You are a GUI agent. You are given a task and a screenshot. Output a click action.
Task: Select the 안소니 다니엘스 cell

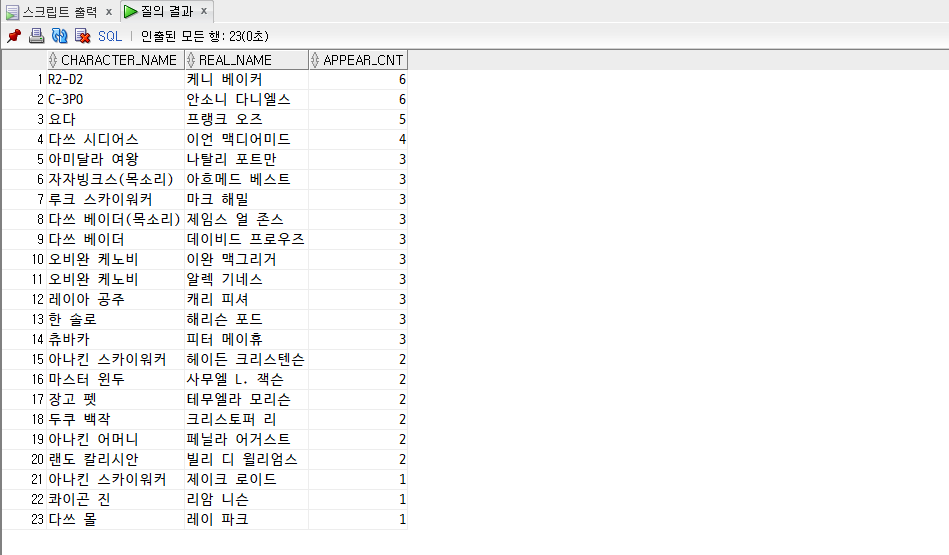point(246,99)
